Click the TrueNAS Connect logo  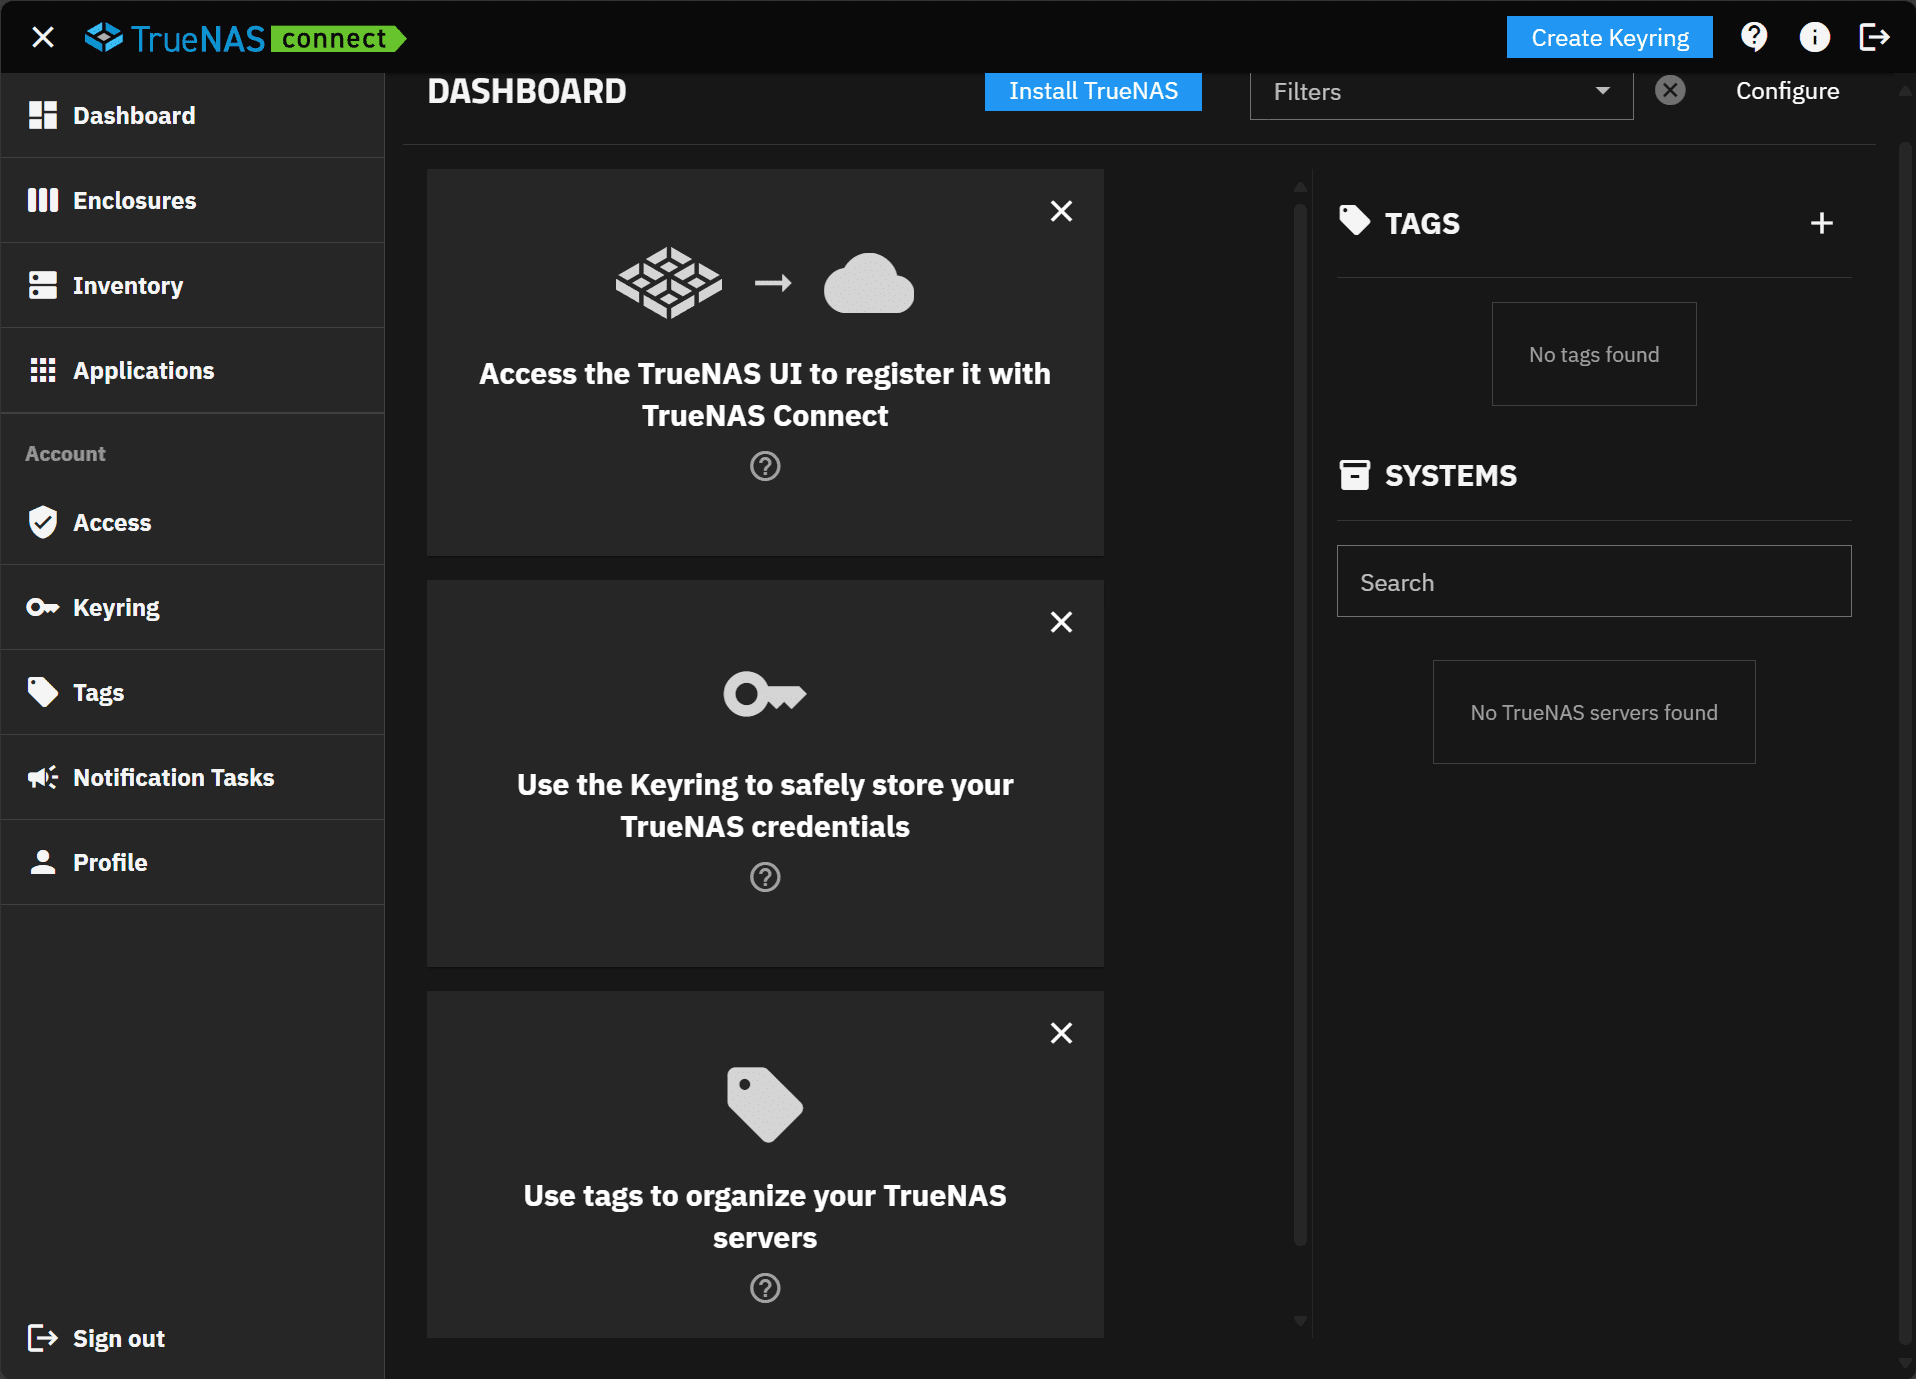pos(245,38)
